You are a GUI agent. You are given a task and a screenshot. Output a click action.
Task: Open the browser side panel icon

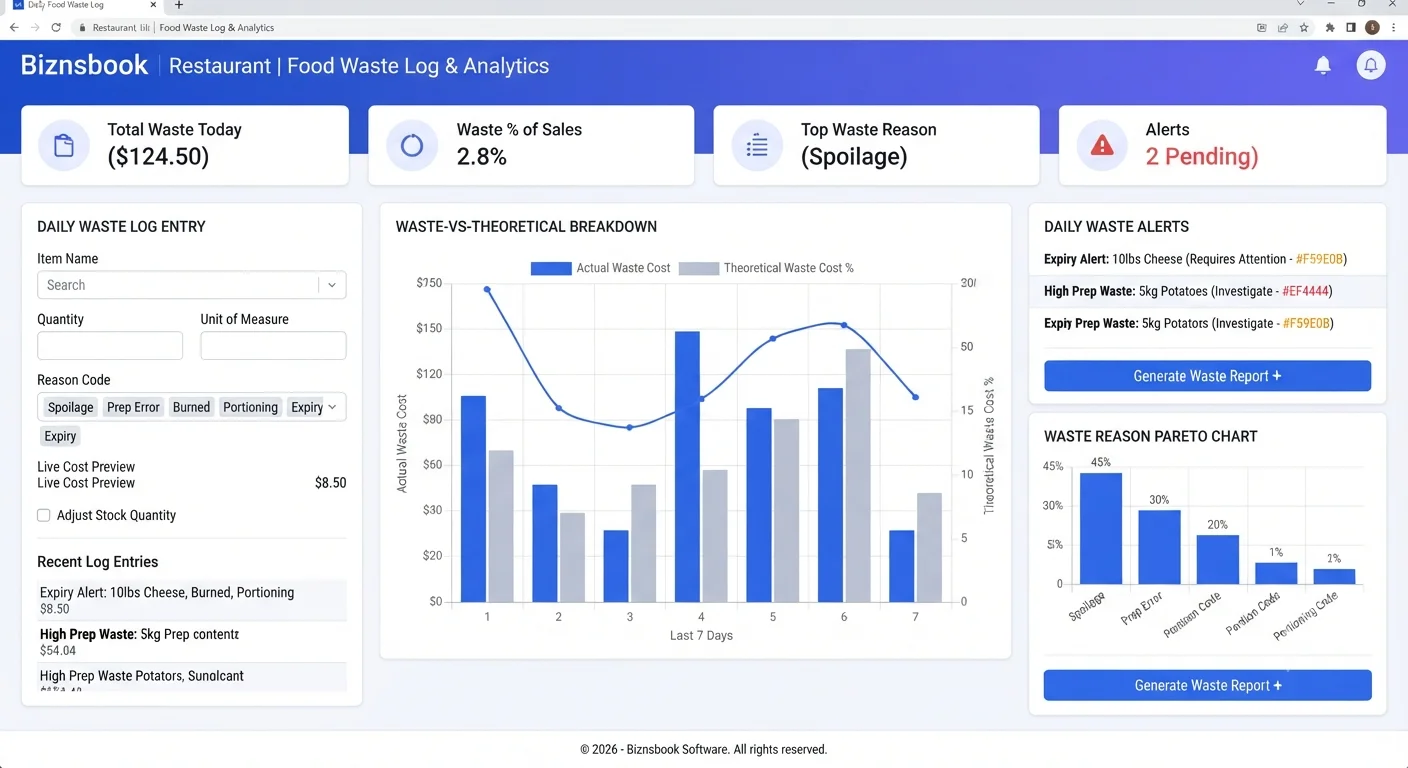coord(1351,28)
